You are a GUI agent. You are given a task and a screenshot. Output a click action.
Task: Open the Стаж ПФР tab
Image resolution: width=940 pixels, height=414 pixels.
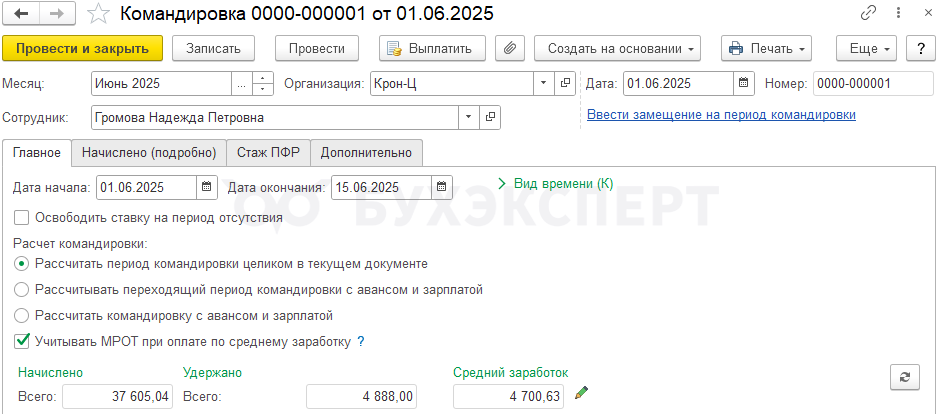point(268,152)
